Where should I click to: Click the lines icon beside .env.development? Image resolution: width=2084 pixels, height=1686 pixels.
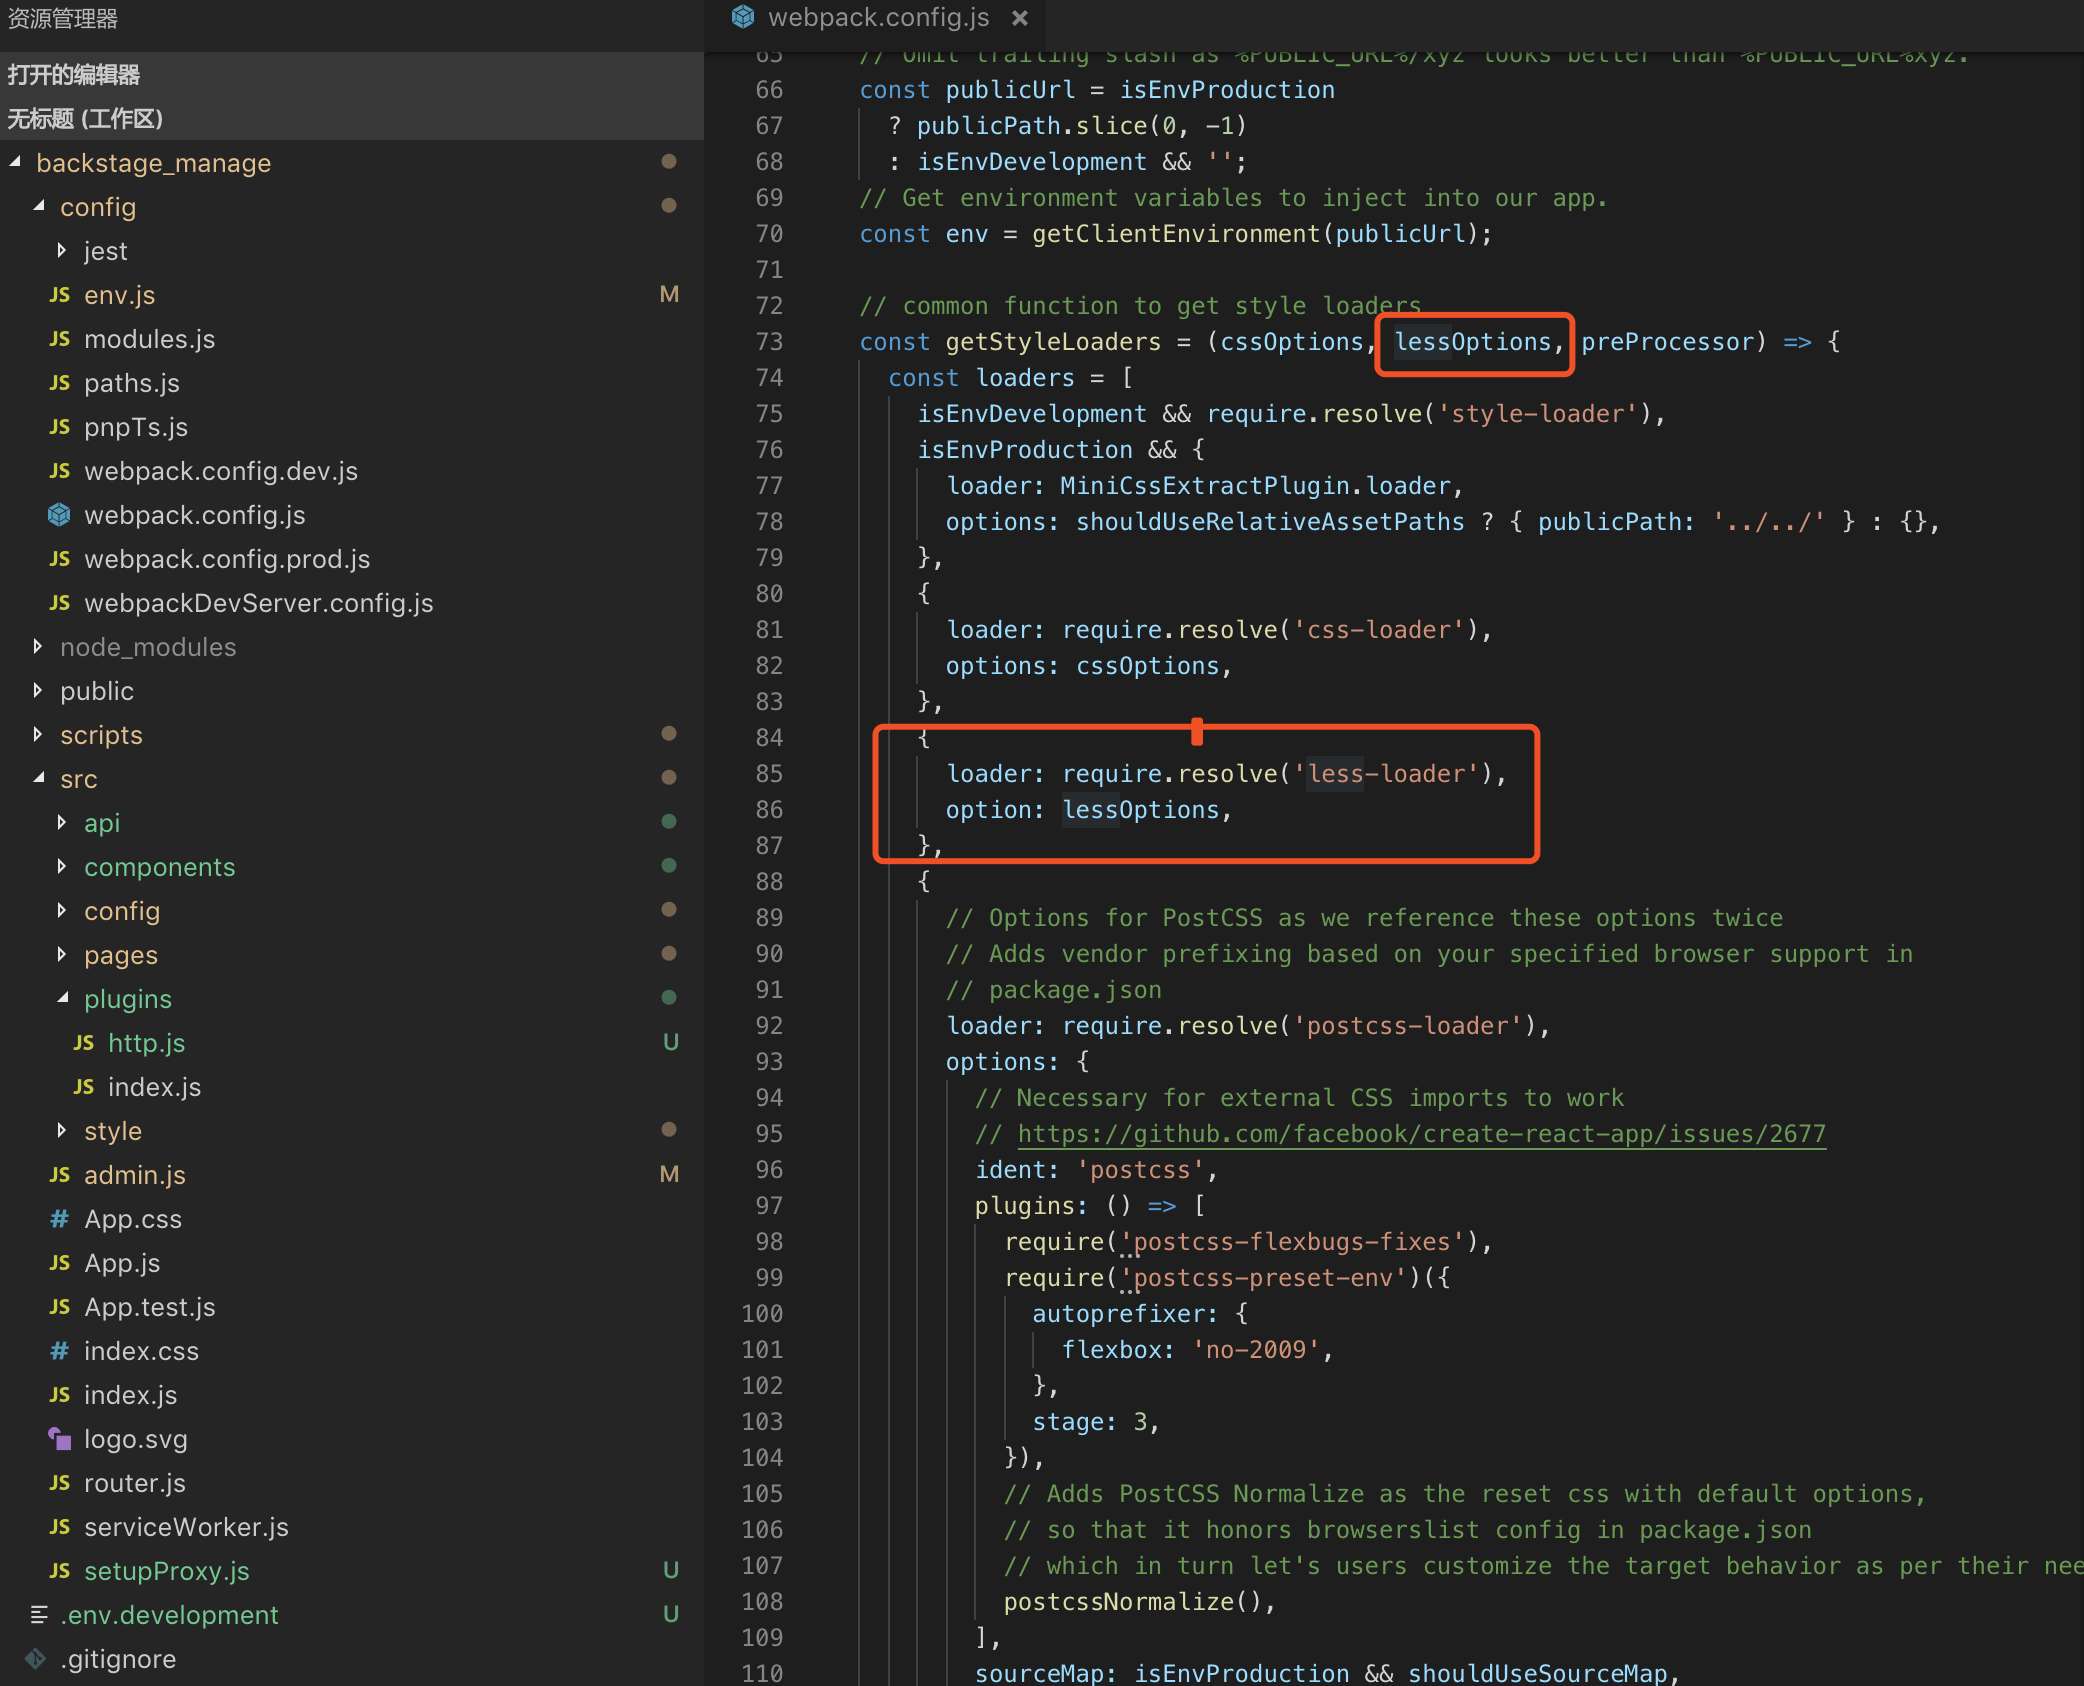point(39,1614)
